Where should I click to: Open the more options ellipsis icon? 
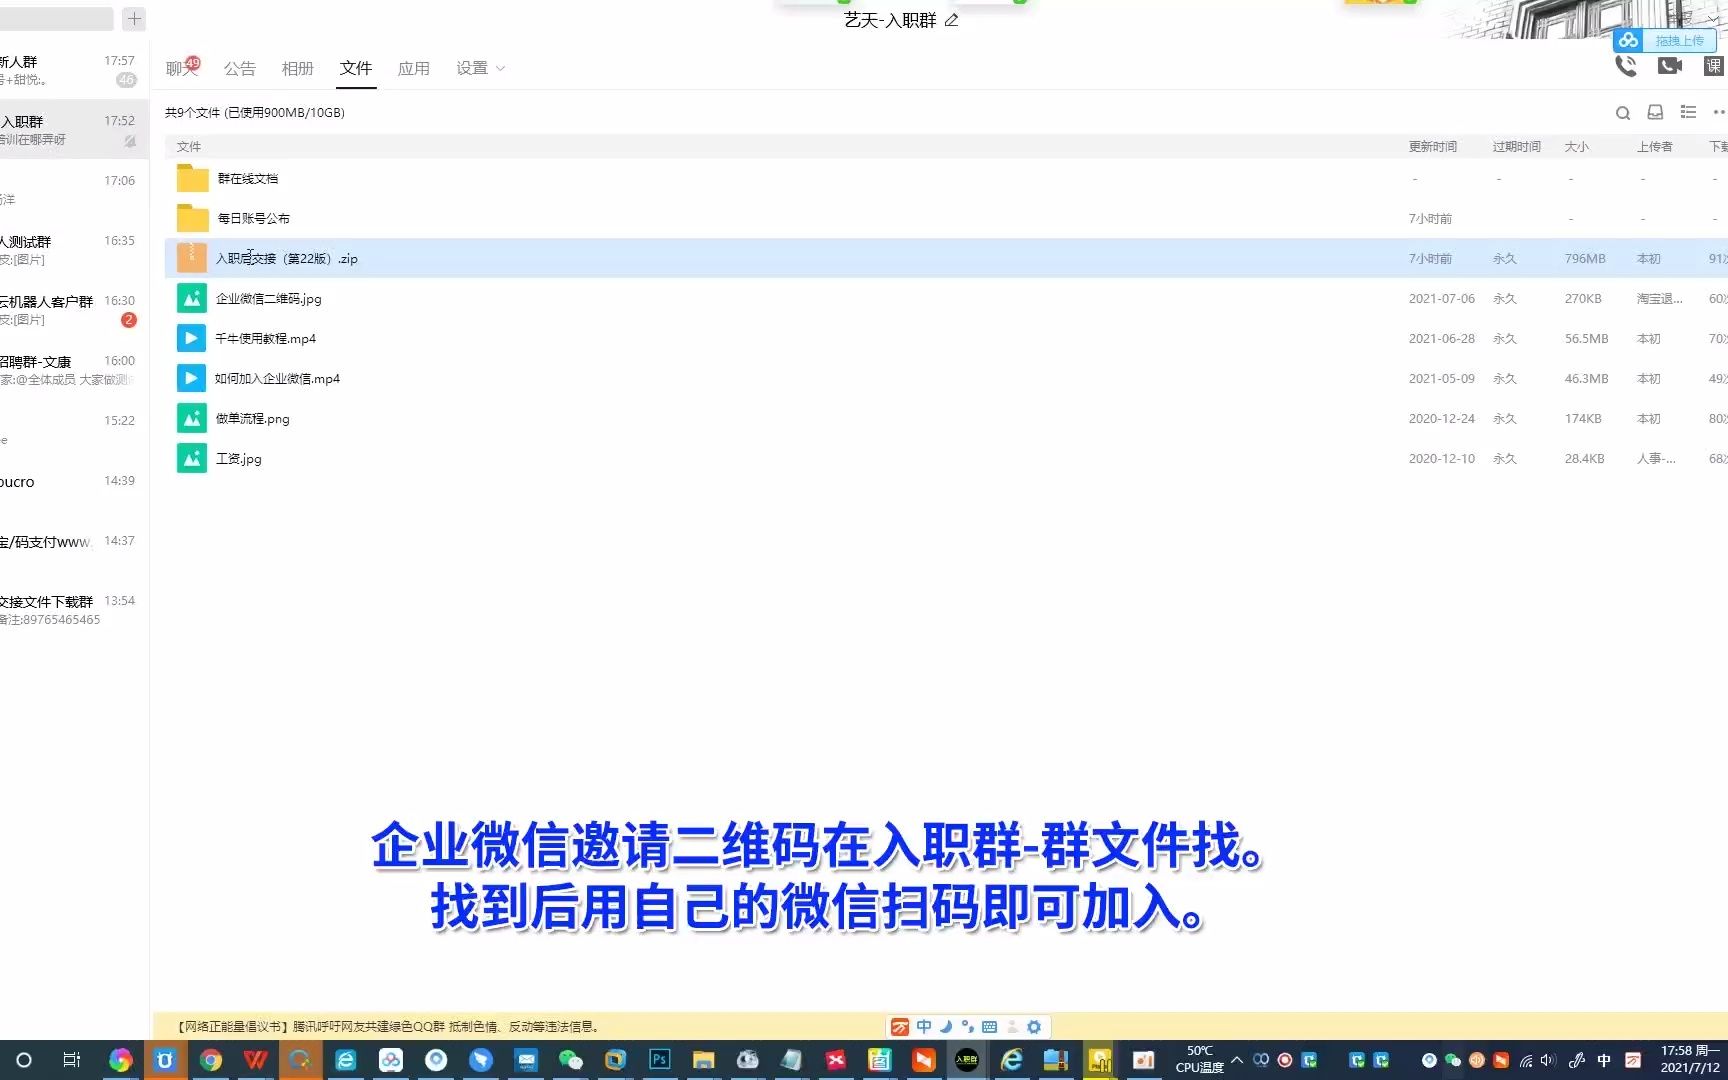(1721, 113)
